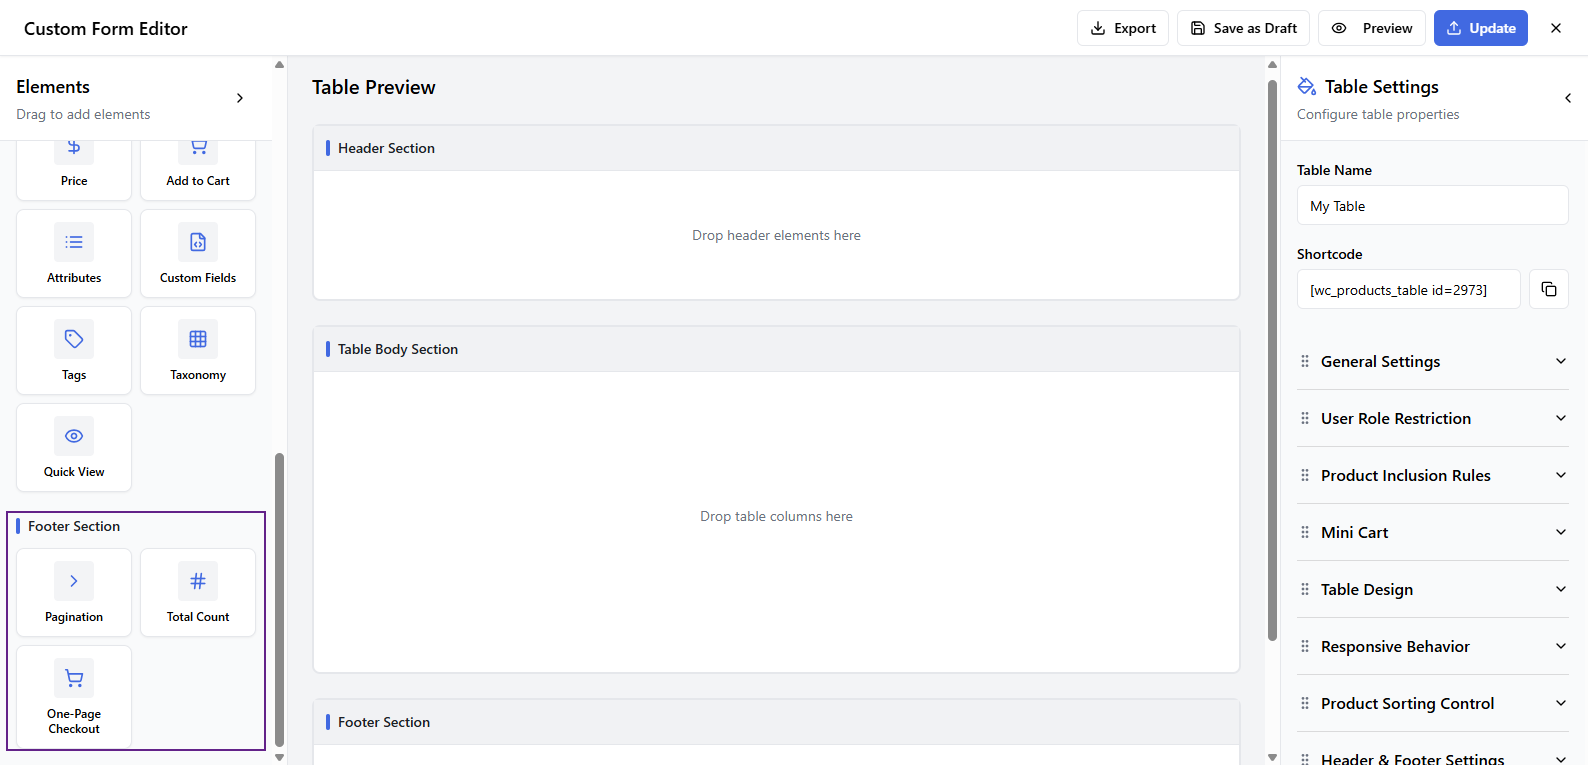Collapse the Table Settings panel

(1567, 98)
